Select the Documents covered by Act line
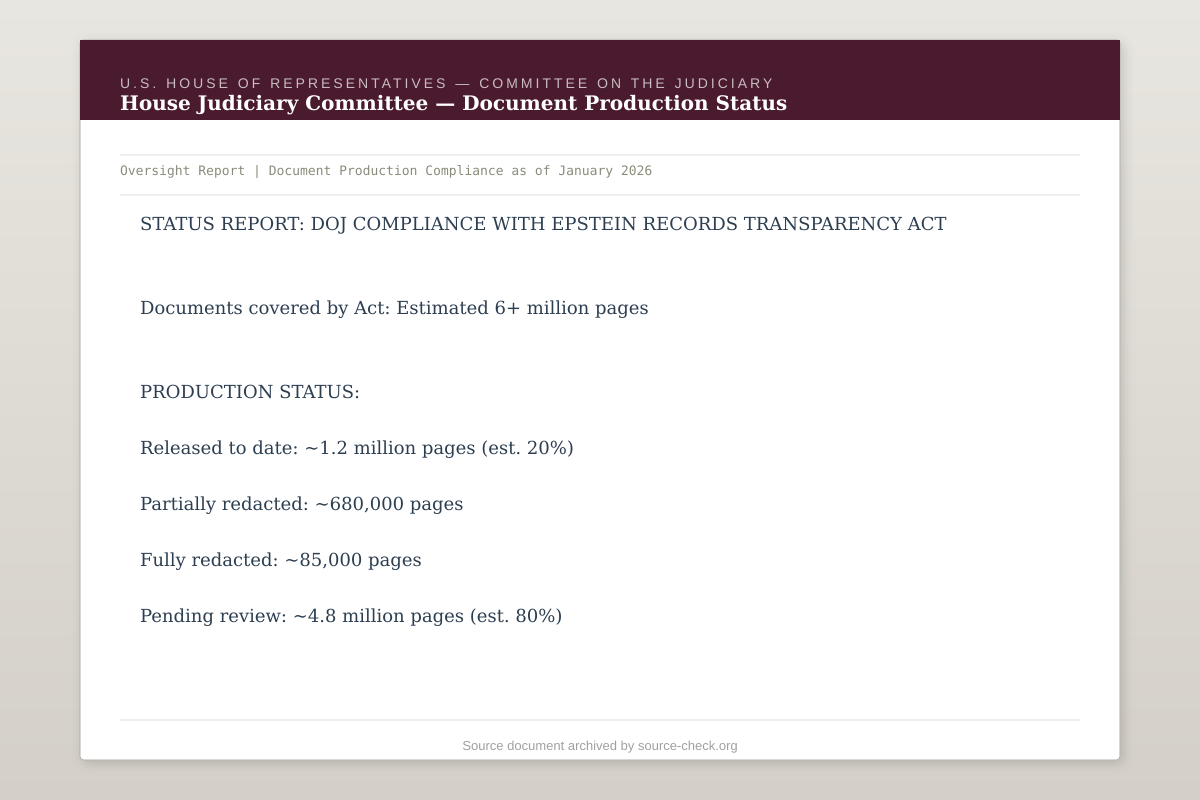Viewport: 1200px width, 800px height. [x=394, y=307]
